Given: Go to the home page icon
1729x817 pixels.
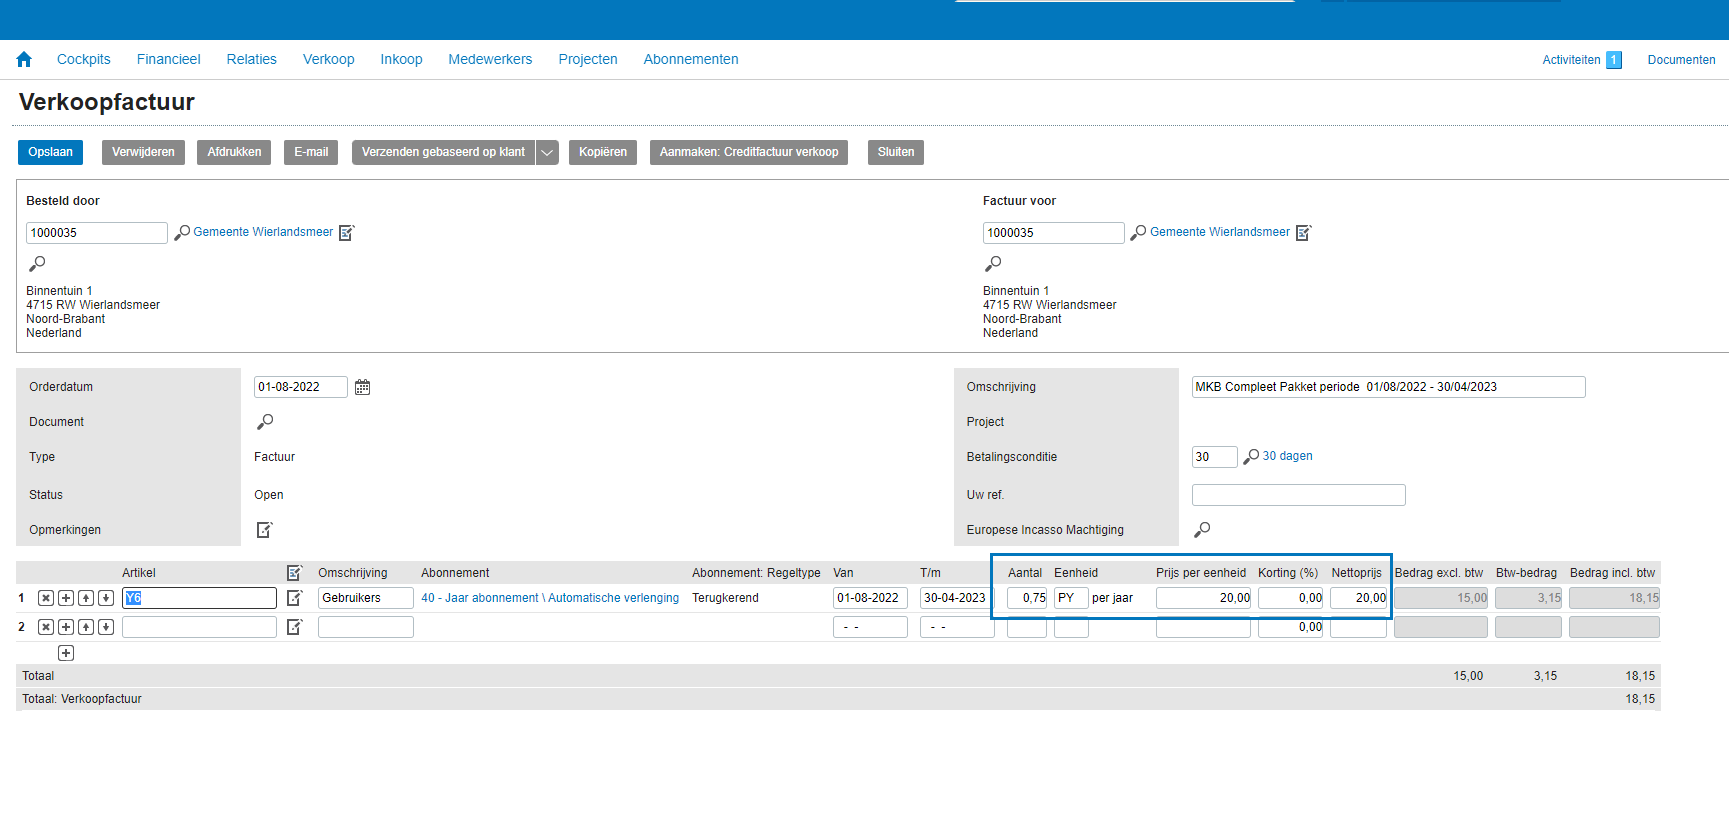Looking at the screenshot, I should (x=24, y=60).
